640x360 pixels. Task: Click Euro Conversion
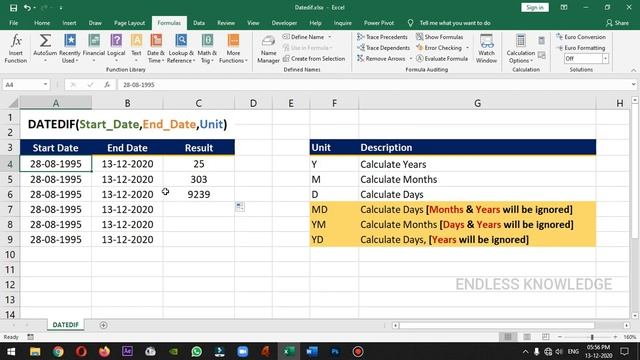coord(581,37)
